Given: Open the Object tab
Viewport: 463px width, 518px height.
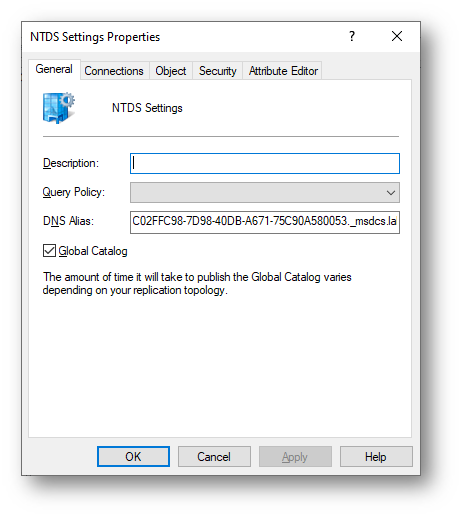Looking at the screenshot, I should [x=171, y=71].
